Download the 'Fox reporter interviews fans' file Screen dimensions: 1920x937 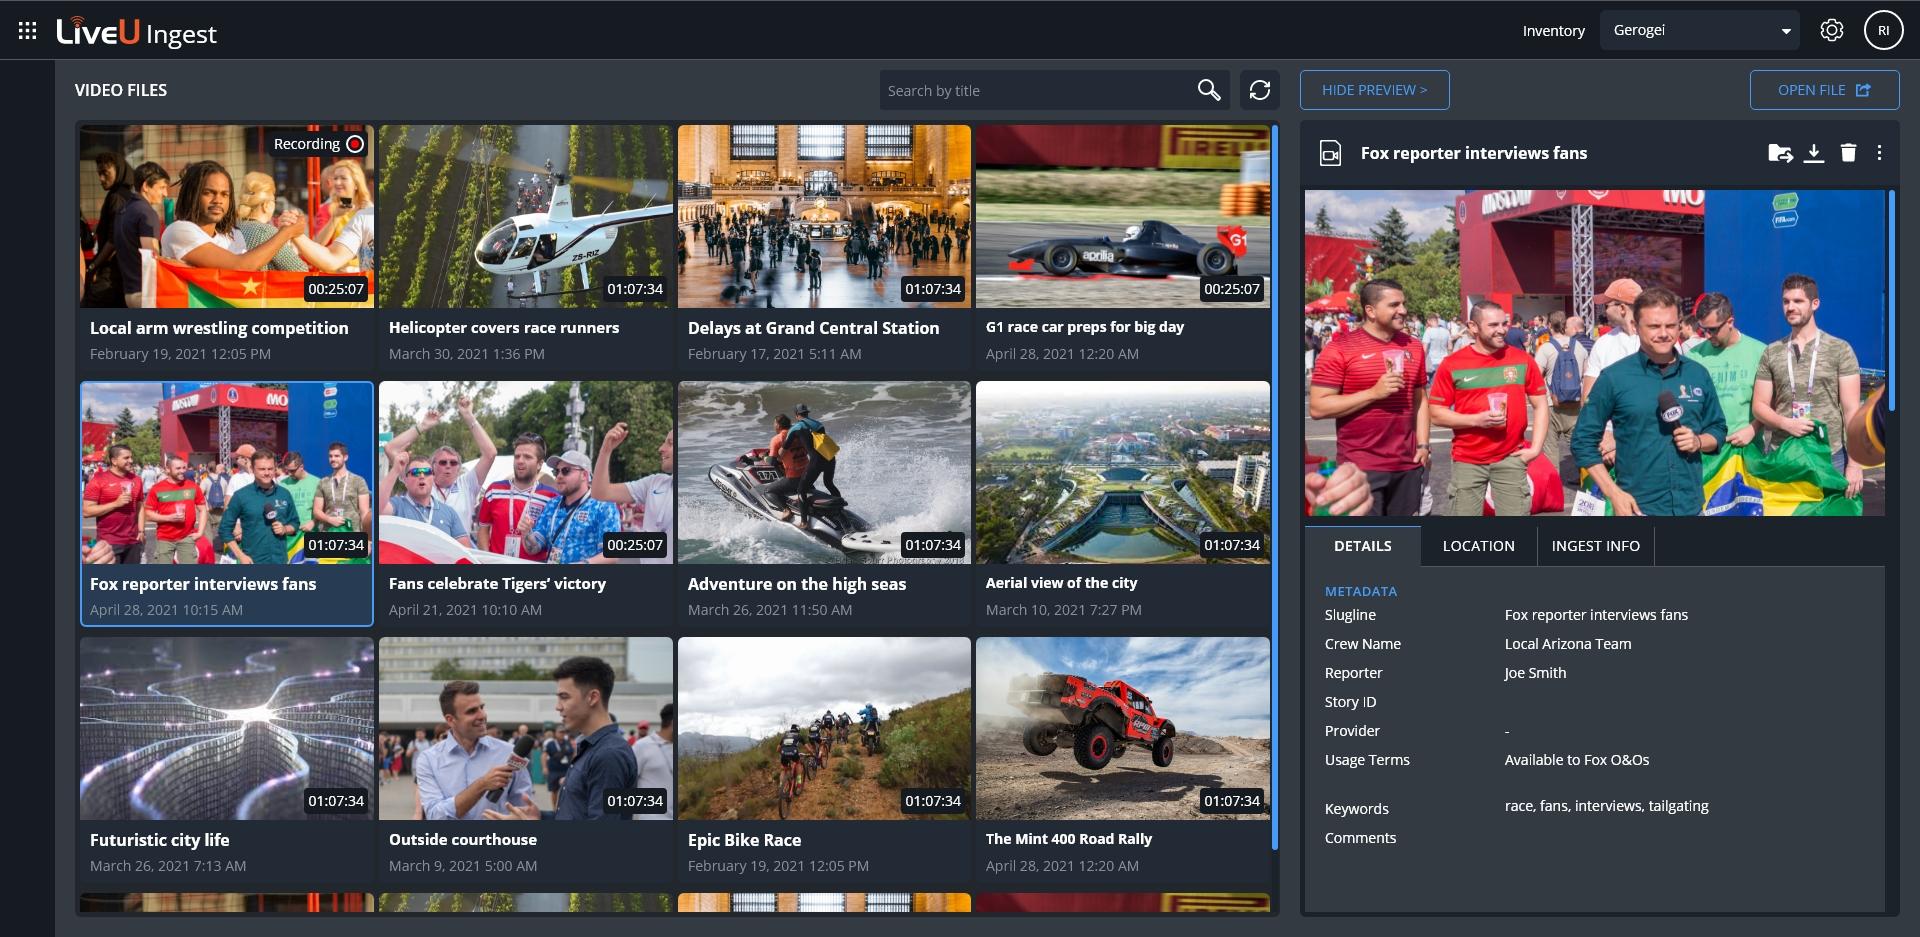click(1815, 153)
